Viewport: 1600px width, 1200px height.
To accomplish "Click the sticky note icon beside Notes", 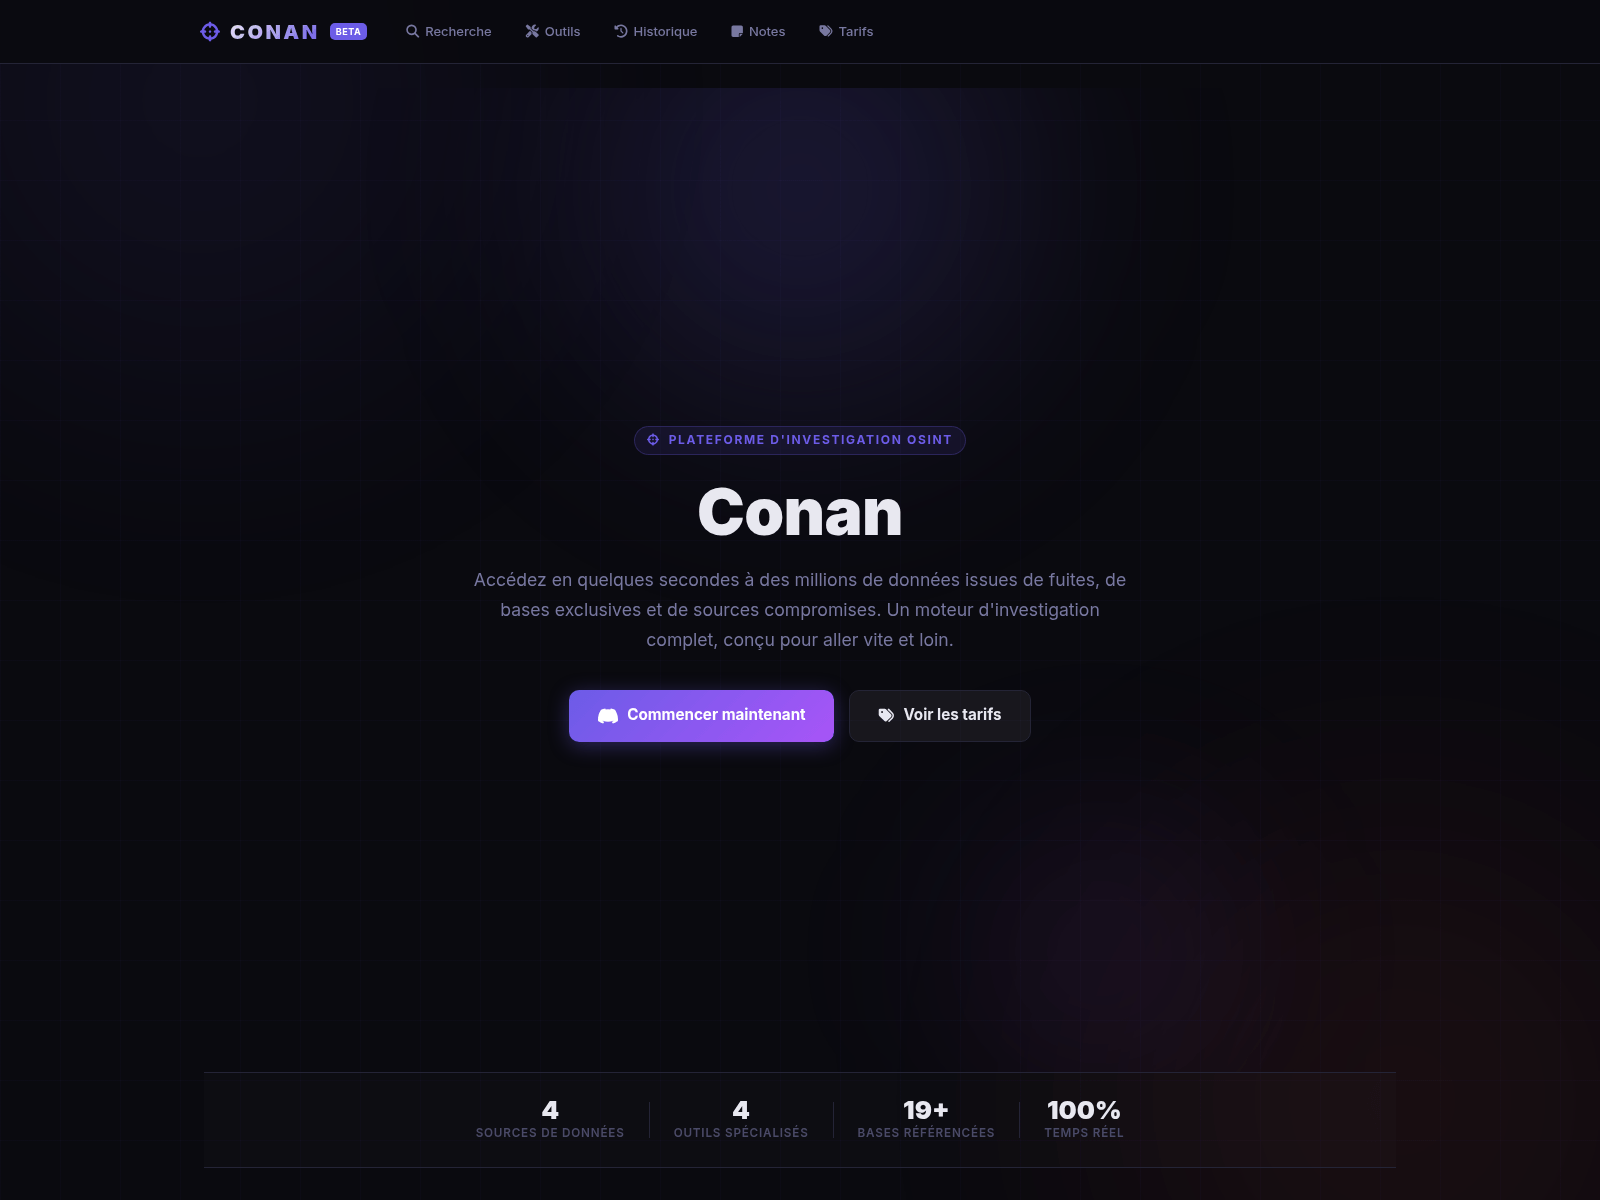I will tap(737, 32).
